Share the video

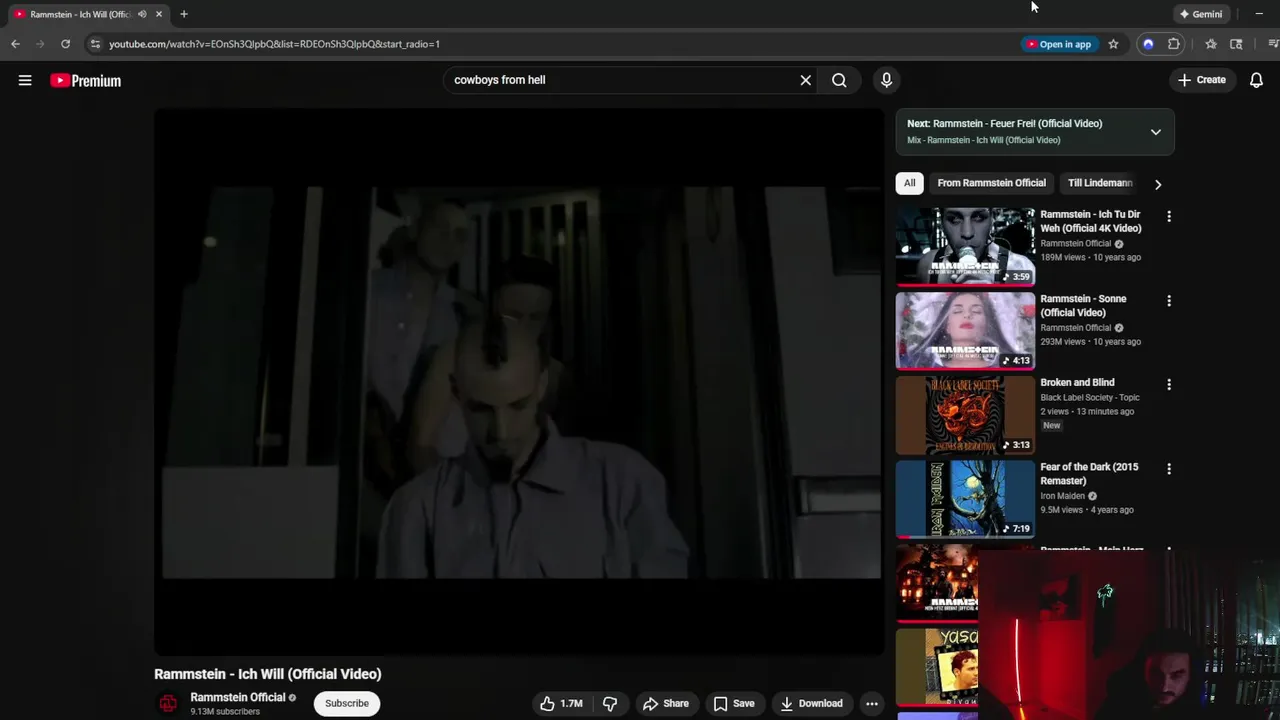tap(666, 703)
